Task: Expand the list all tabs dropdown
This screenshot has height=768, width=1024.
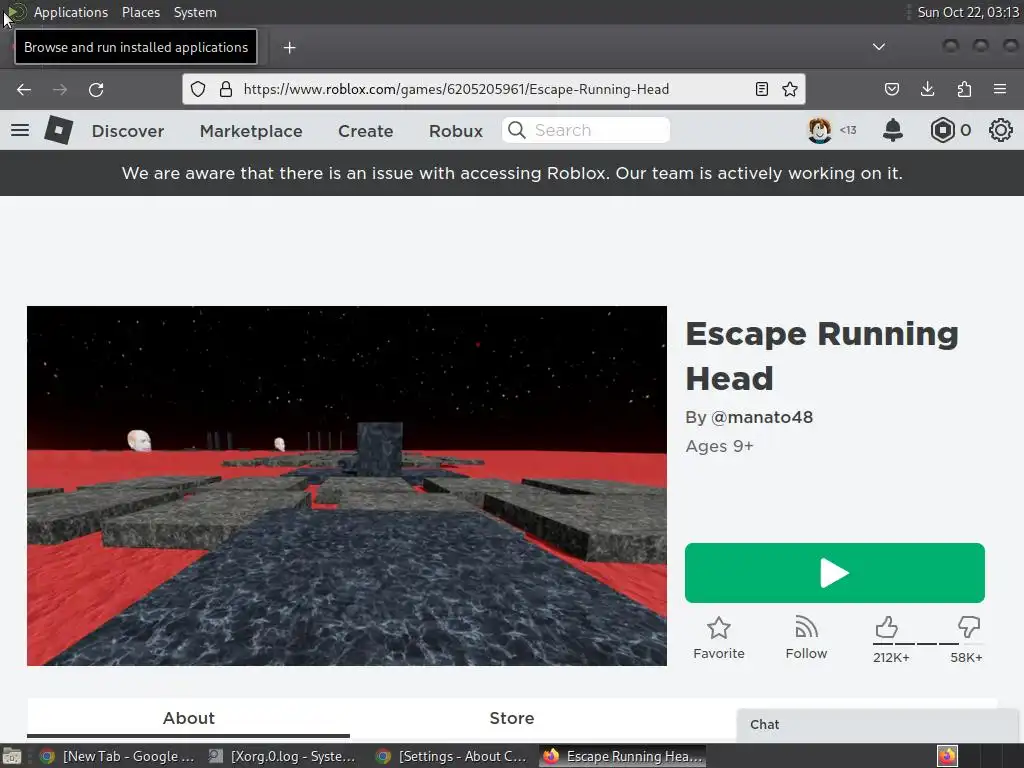Action: pos(879,47)
